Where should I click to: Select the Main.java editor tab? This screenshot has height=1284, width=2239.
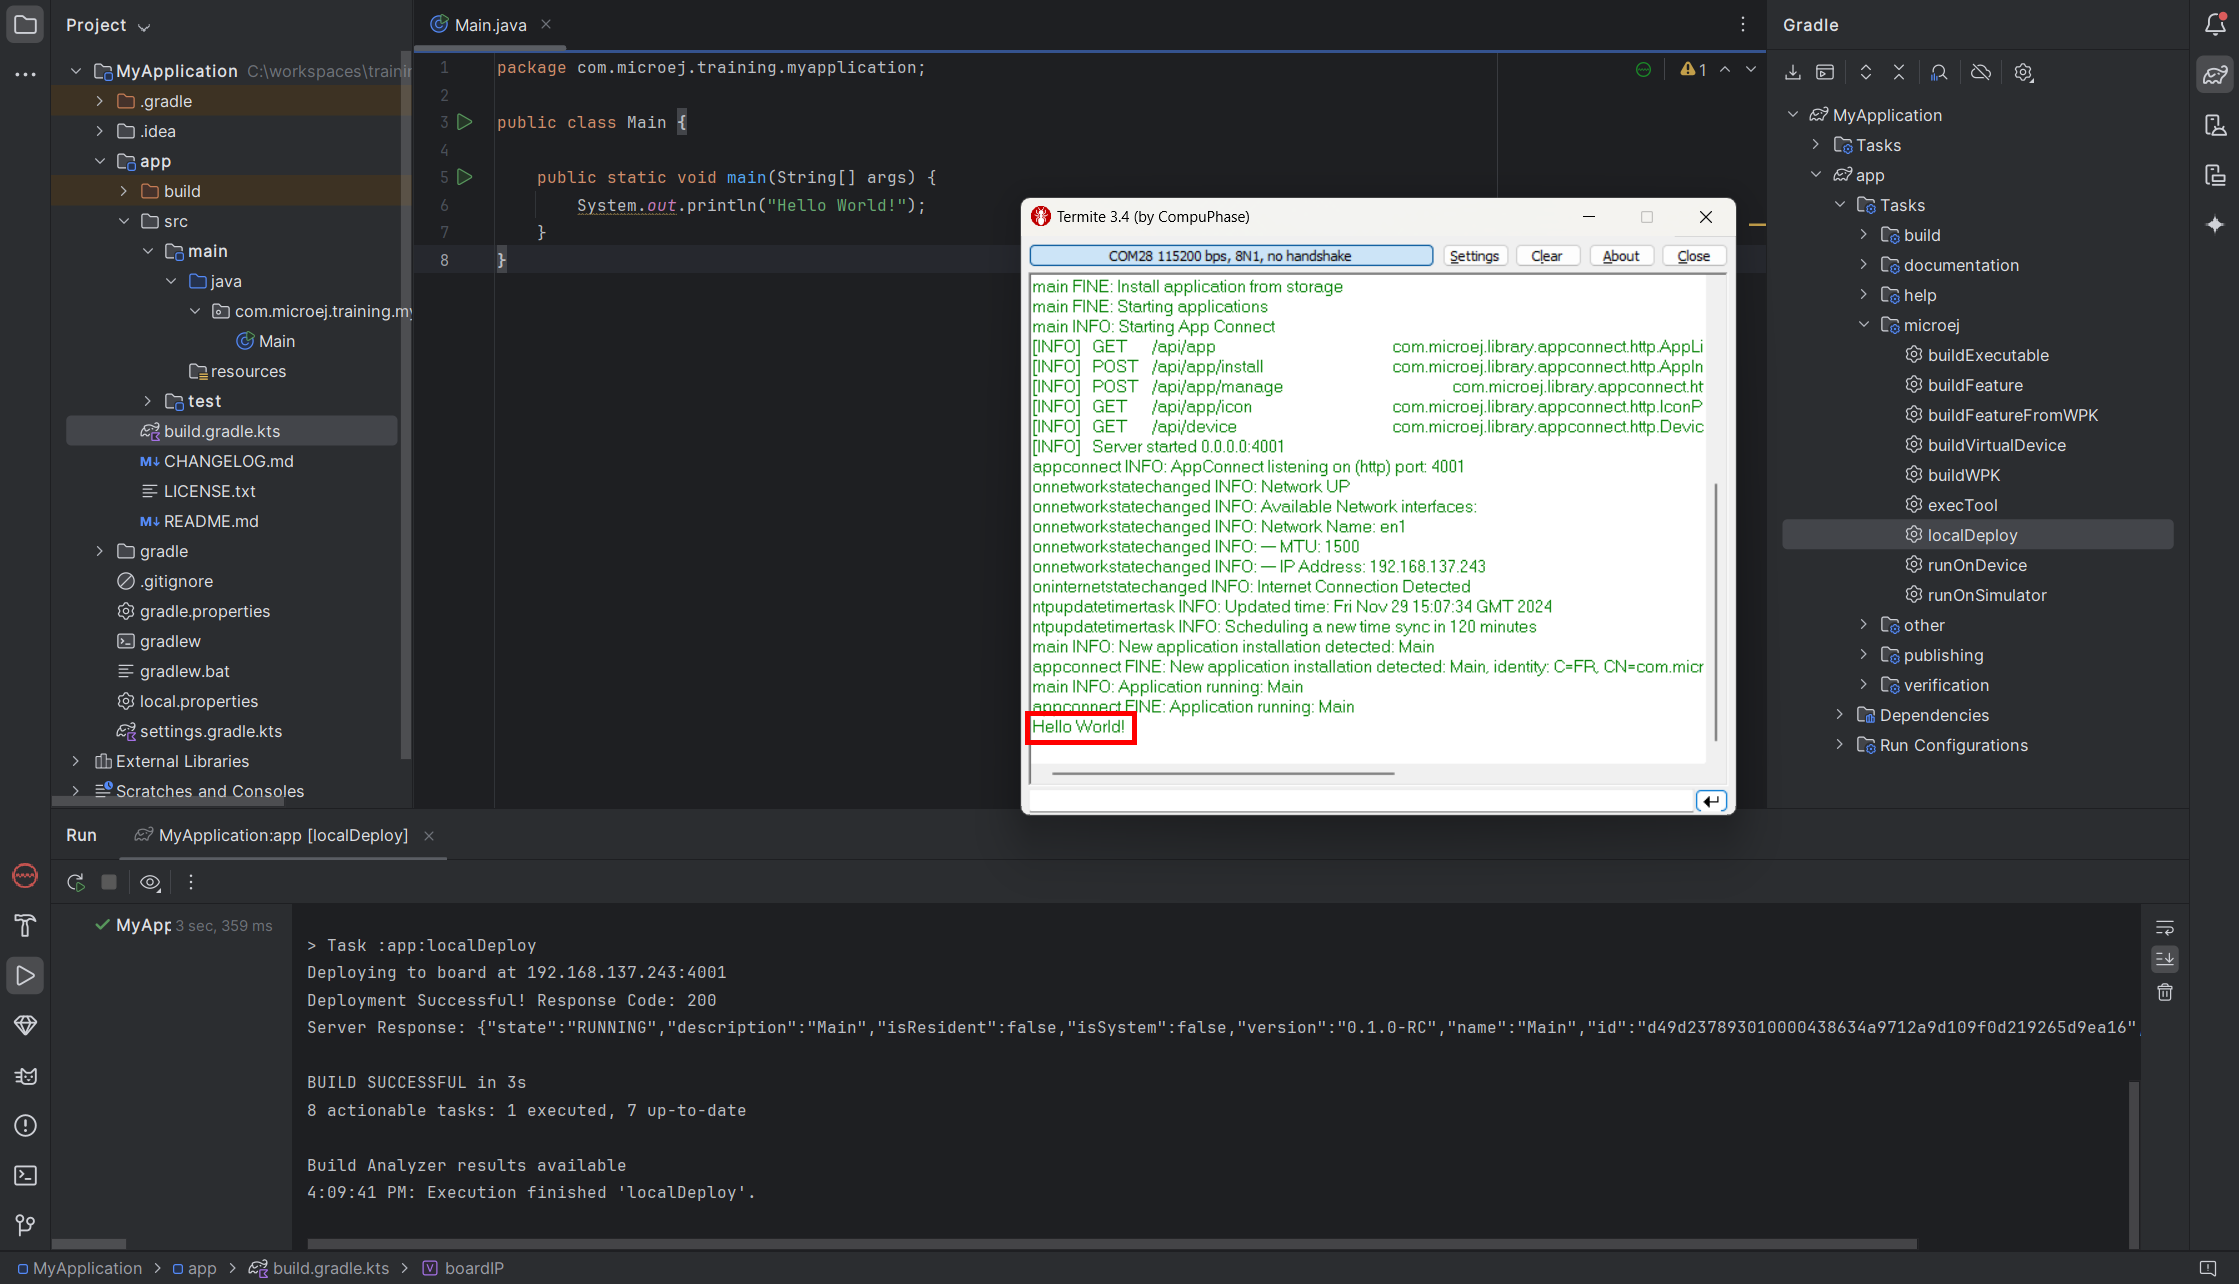pos(489,25)
